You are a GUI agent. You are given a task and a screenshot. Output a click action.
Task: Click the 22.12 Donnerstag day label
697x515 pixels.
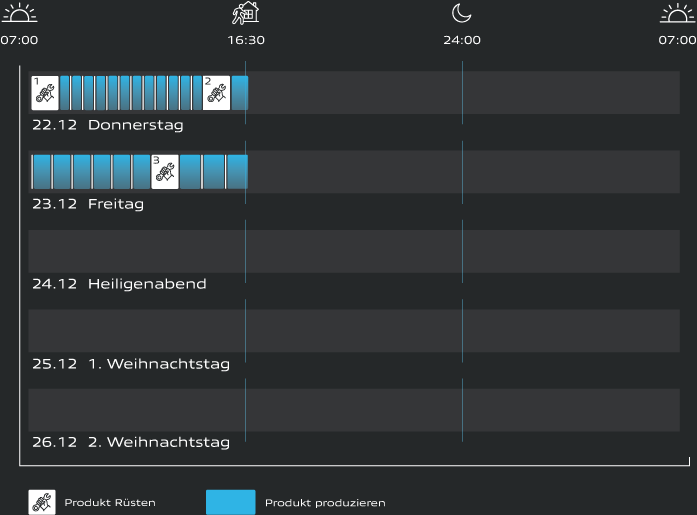pyautogui.click(x=107, y=125)
